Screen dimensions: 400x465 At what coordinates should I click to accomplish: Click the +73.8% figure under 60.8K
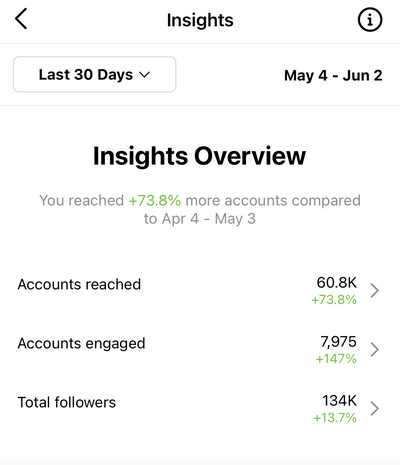334,300
